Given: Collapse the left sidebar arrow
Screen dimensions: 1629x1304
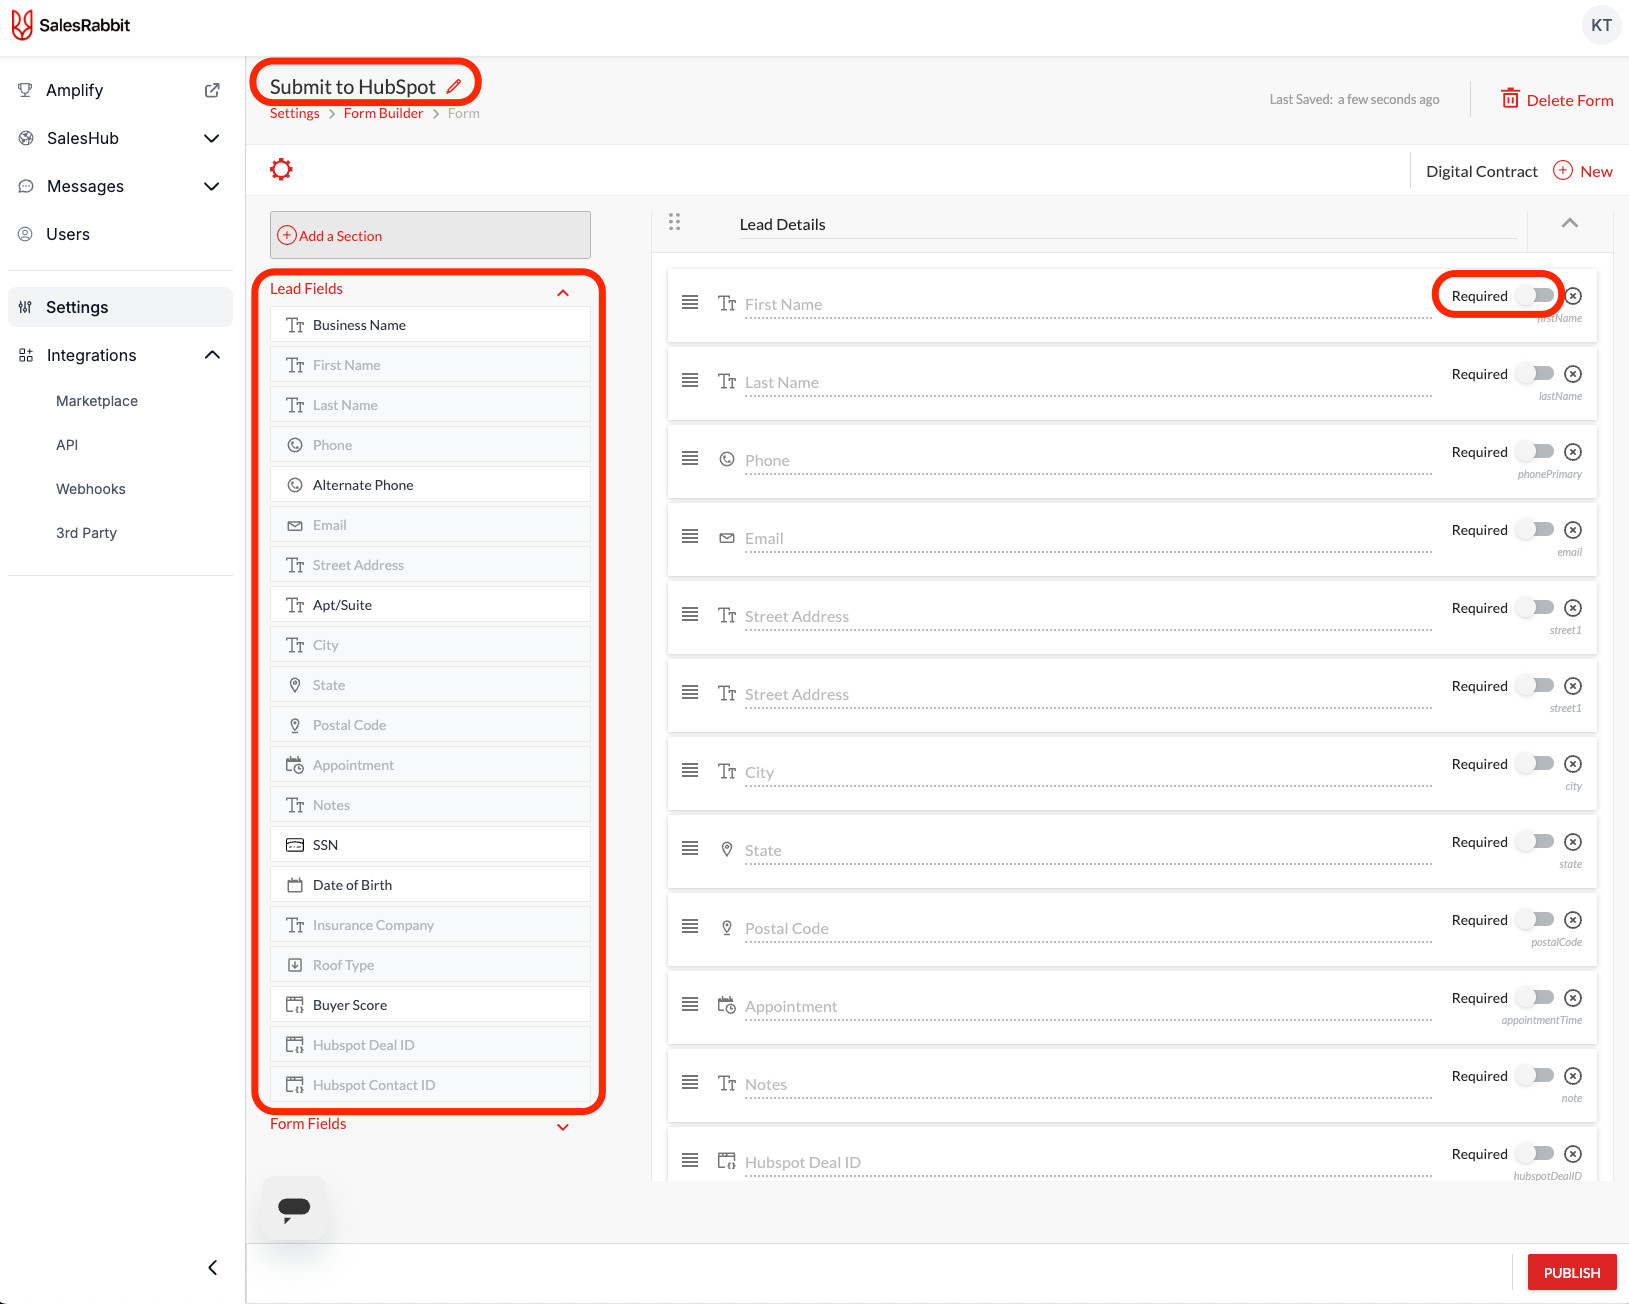Looking at the screenshot, I should (212, 1268).
